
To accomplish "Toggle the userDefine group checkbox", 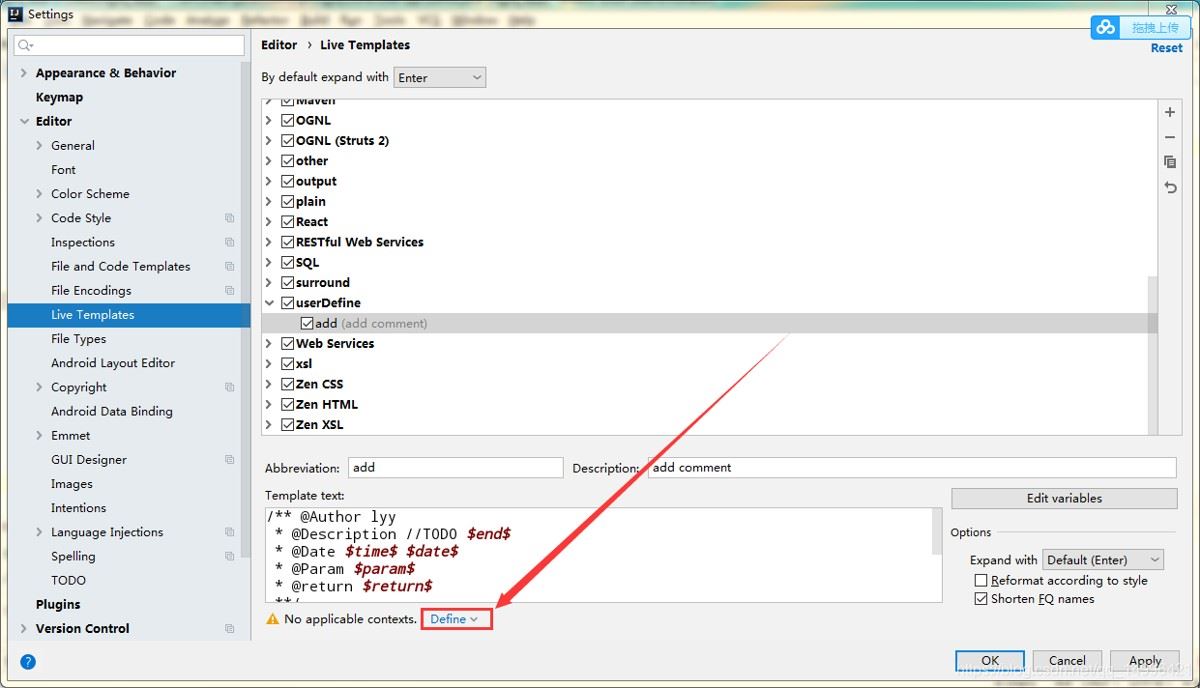I will point(288,303).
